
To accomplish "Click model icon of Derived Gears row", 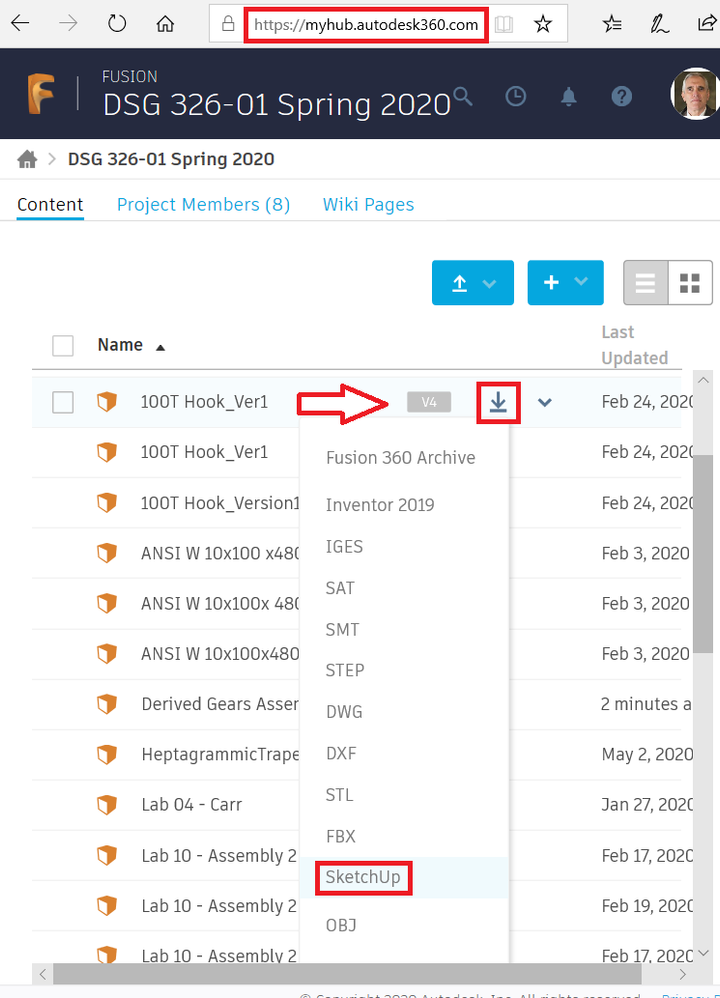I will click(106, 704).
